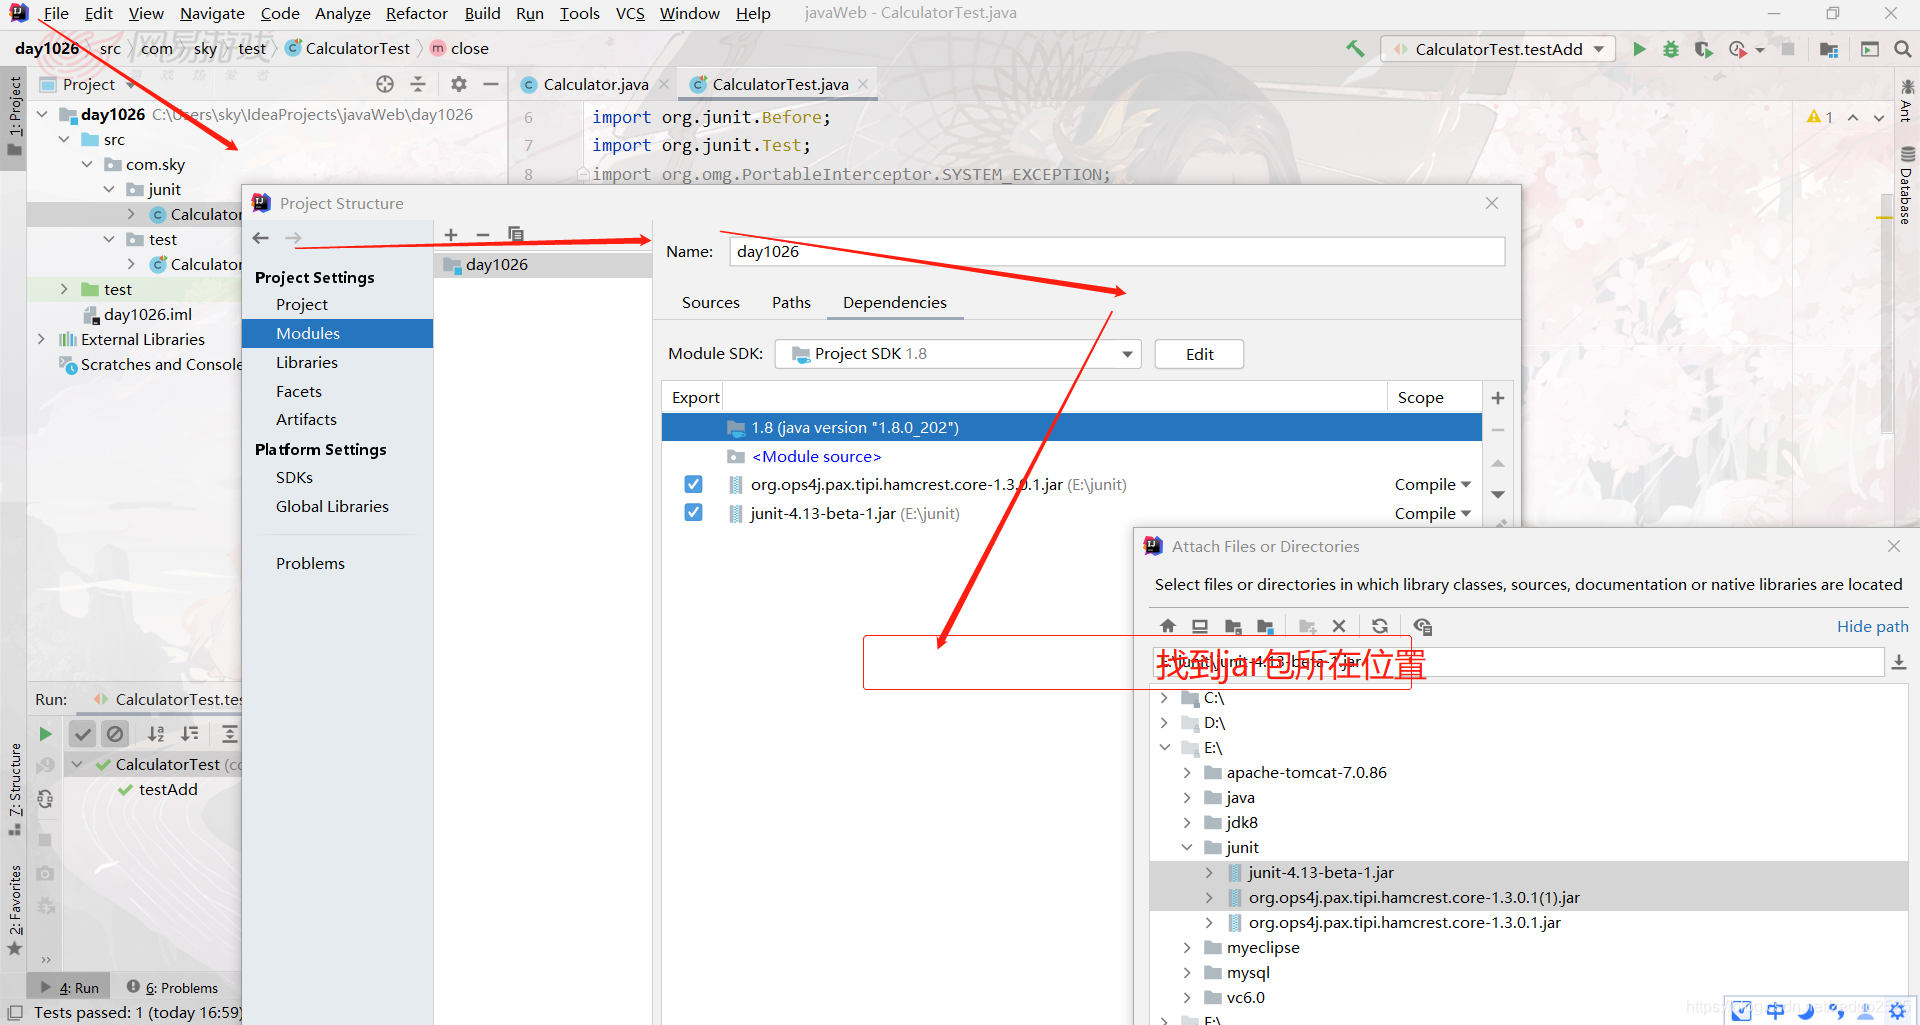Open the 6: Problems tool window button

pos(172,988)
